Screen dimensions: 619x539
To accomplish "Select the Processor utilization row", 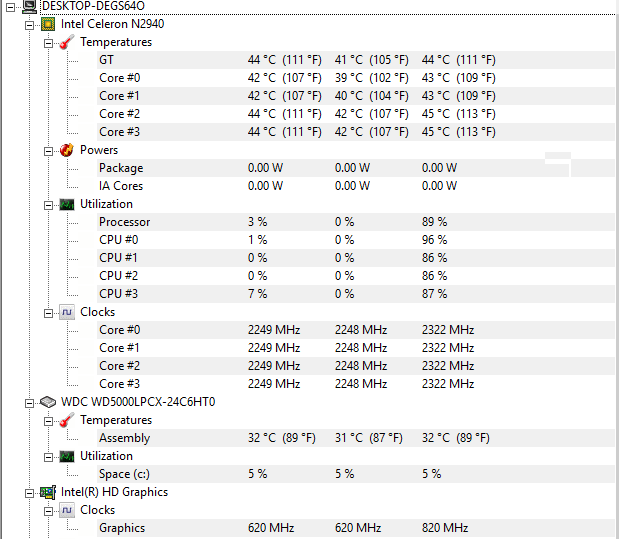I will (125, 222).
